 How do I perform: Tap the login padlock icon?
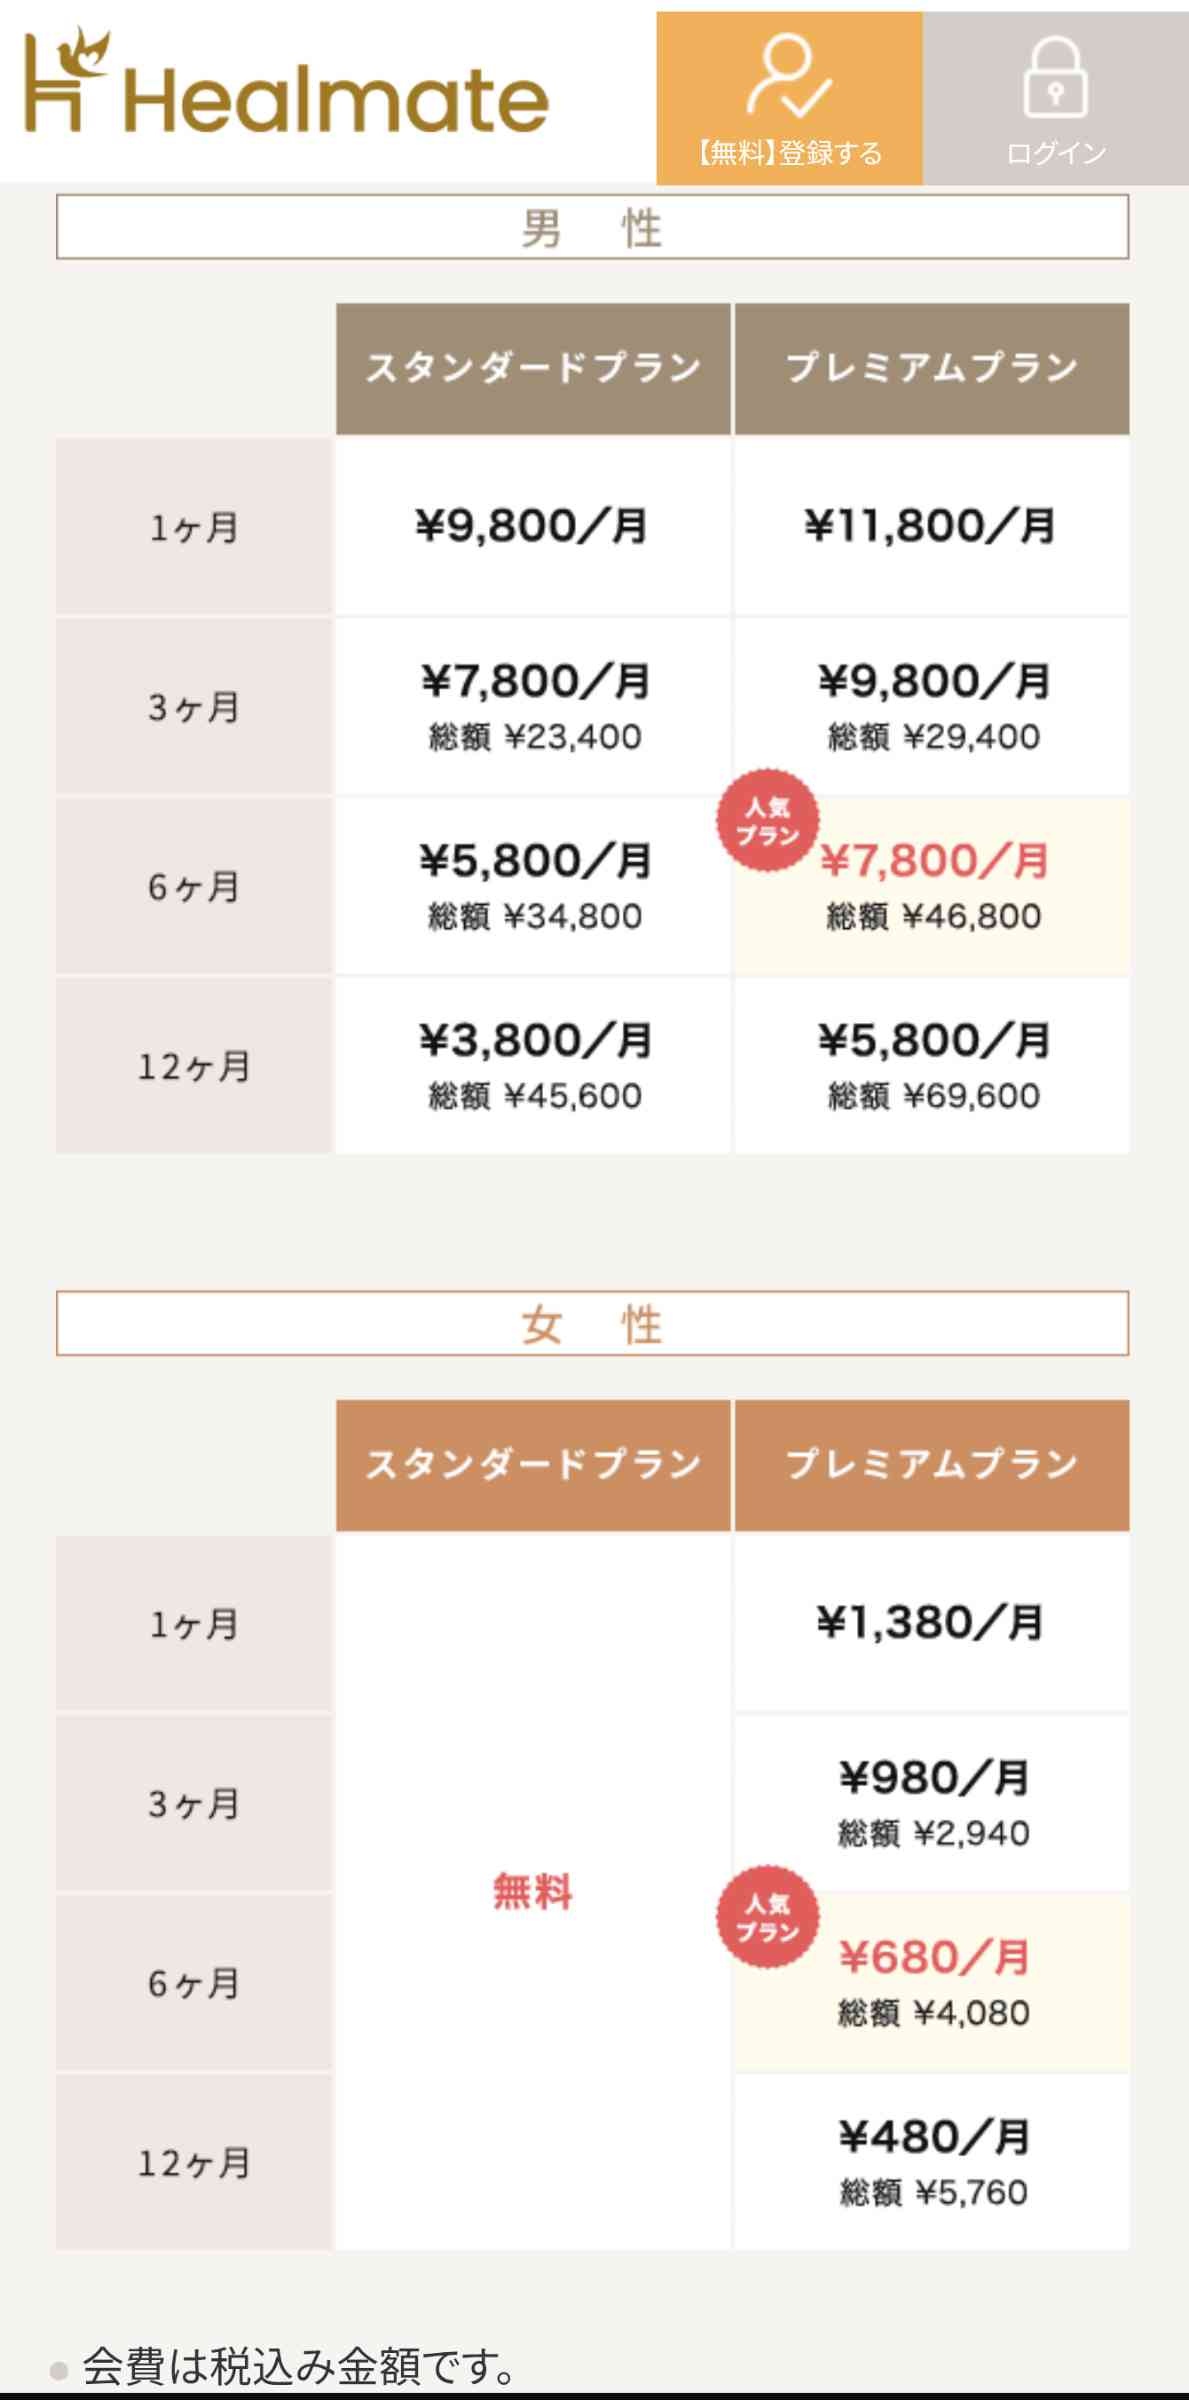click(x=1055, y=77)
